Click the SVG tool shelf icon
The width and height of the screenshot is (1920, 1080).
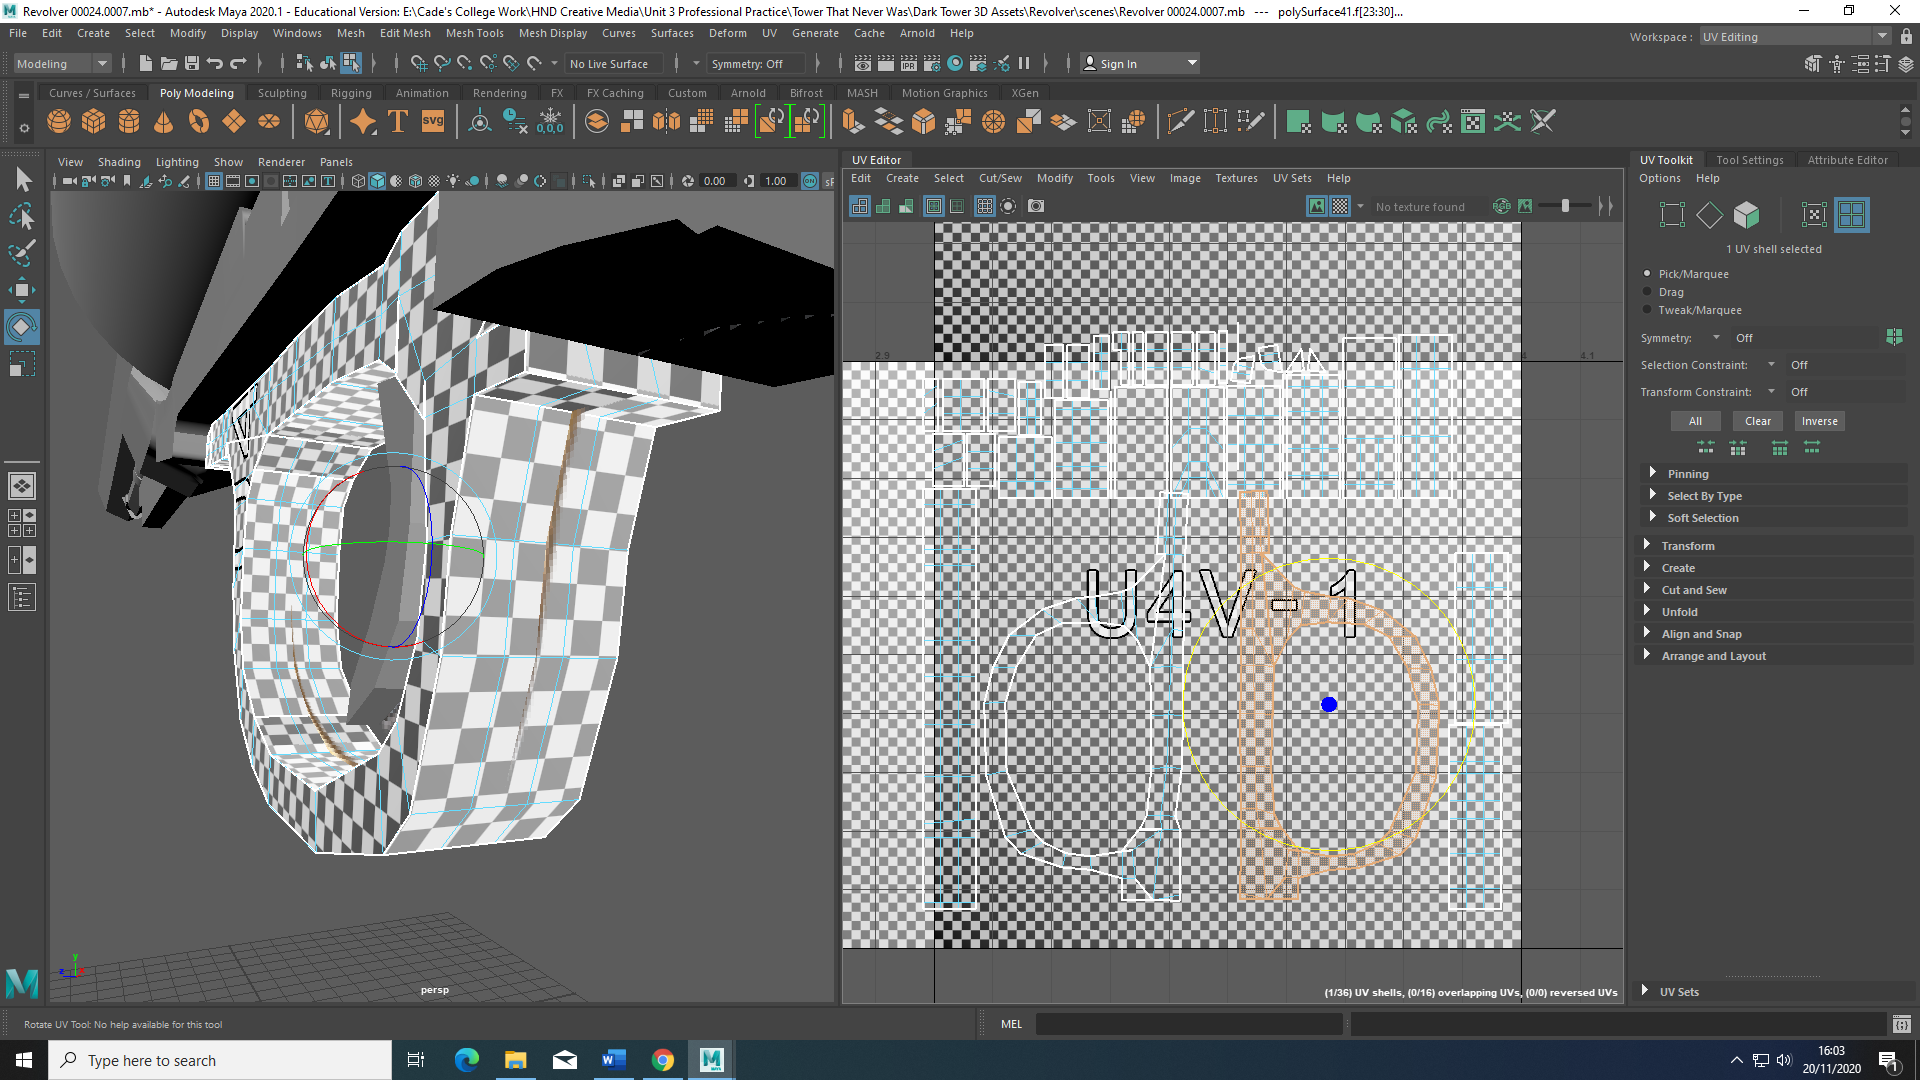point(433,122)
